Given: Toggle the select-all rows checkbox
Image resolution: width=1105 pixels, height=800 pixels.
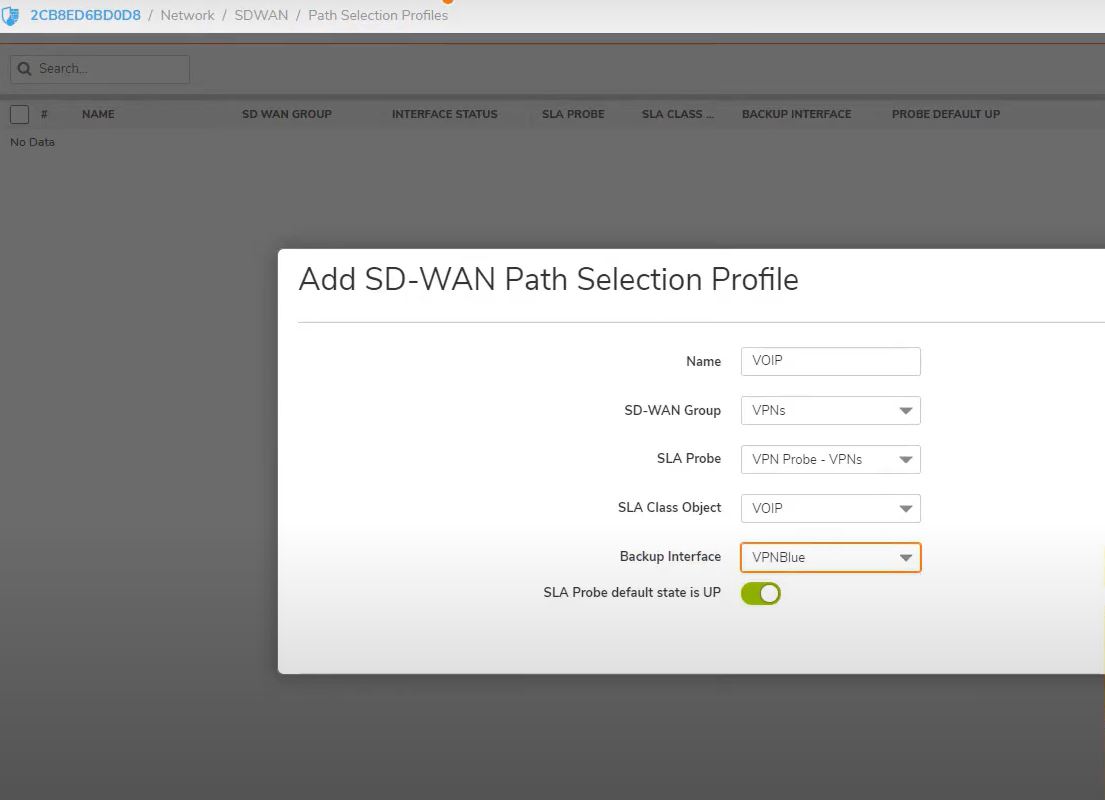Looking at the screenshot, I should coord(19,114).
